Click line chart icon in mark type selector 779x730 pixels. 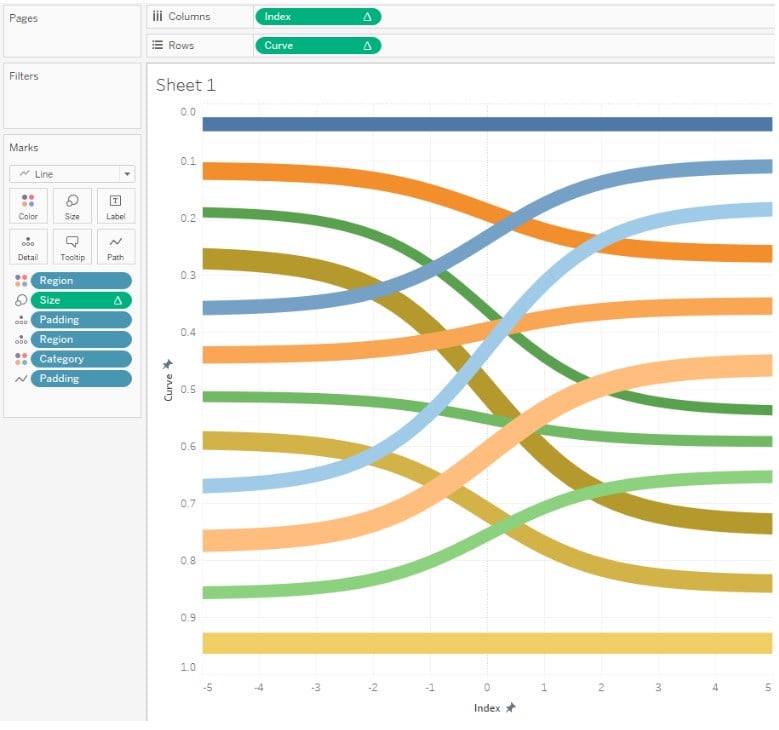(x=24, y=173)
